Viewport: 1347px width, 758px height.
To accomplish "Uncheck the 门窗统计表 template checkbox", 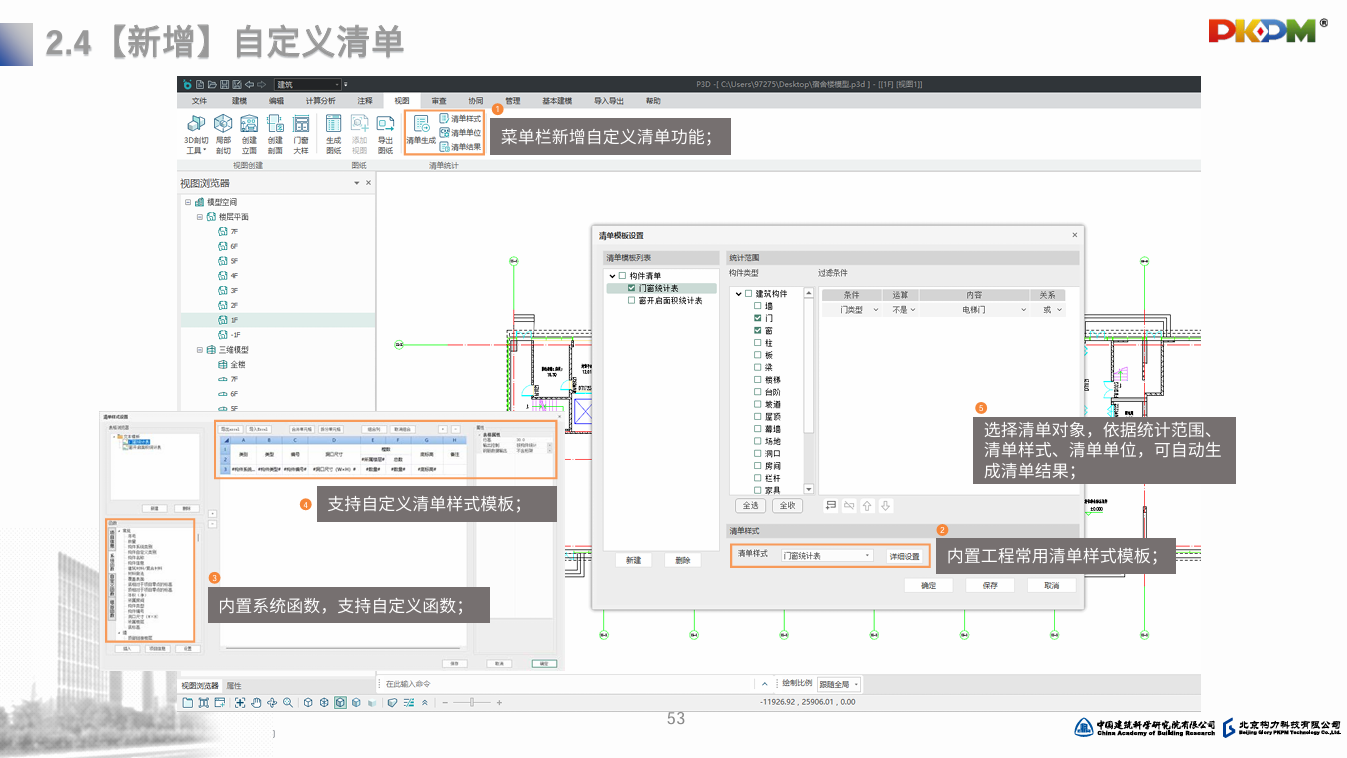I will click(631, 288).
